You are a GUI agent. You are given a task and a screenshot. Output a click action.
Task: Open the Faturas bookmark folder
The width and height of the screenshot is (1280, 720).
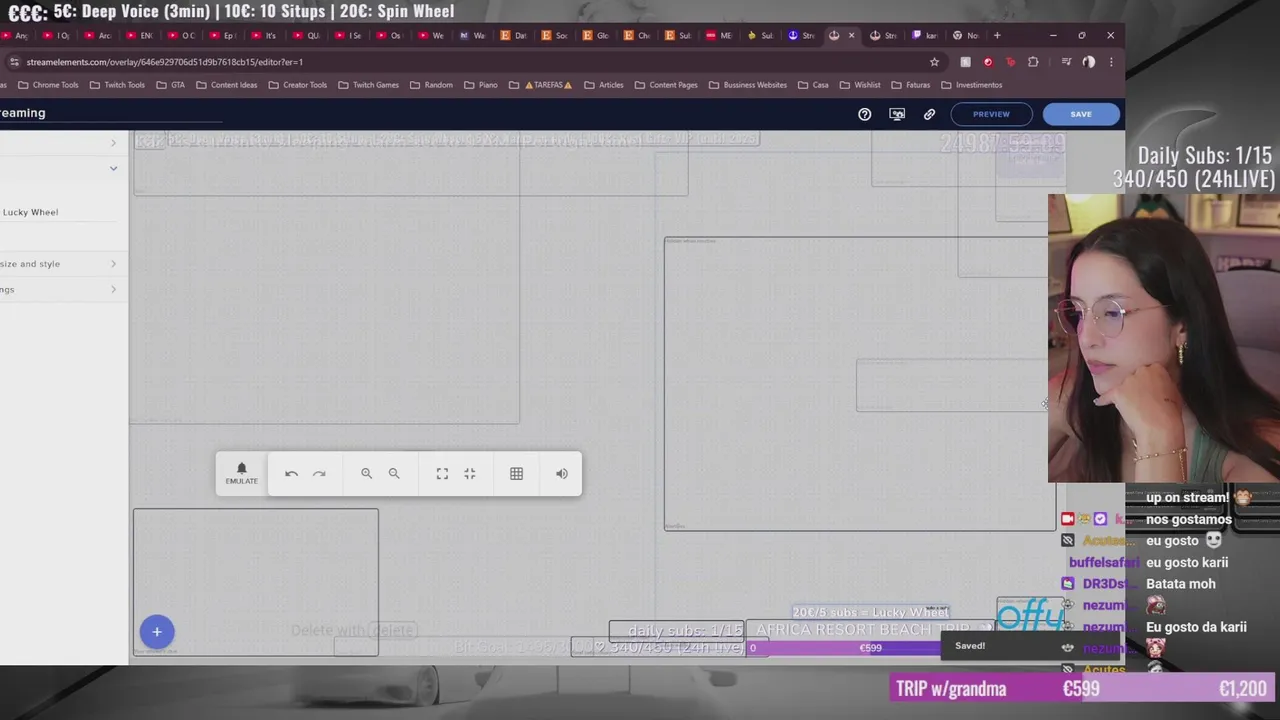tap(910, 85)
